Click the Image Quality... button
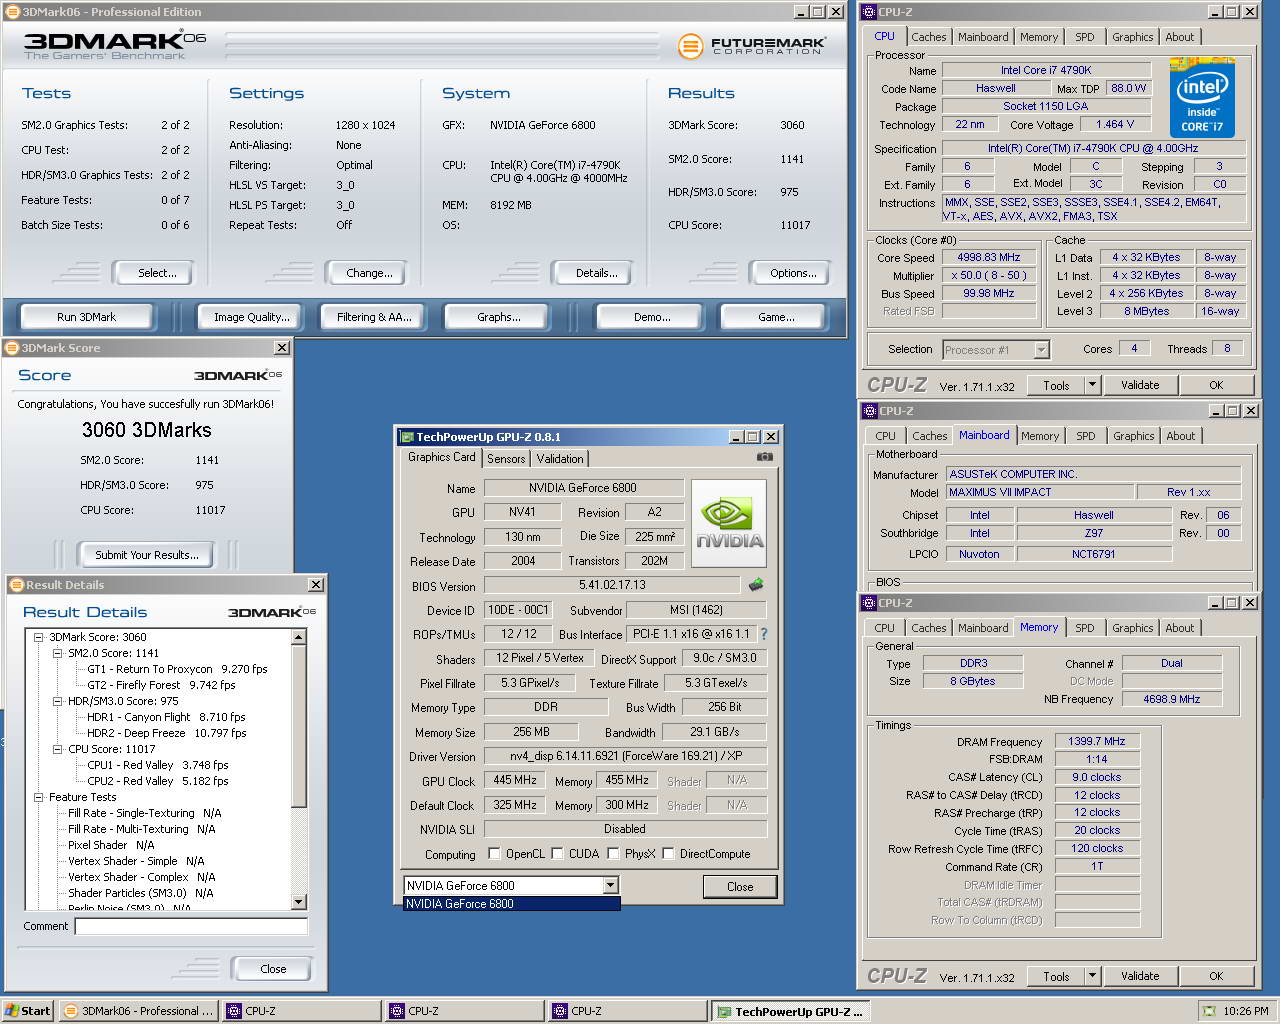The height and width of the screenshot is (1024, 1280). (x=252, y=317)
